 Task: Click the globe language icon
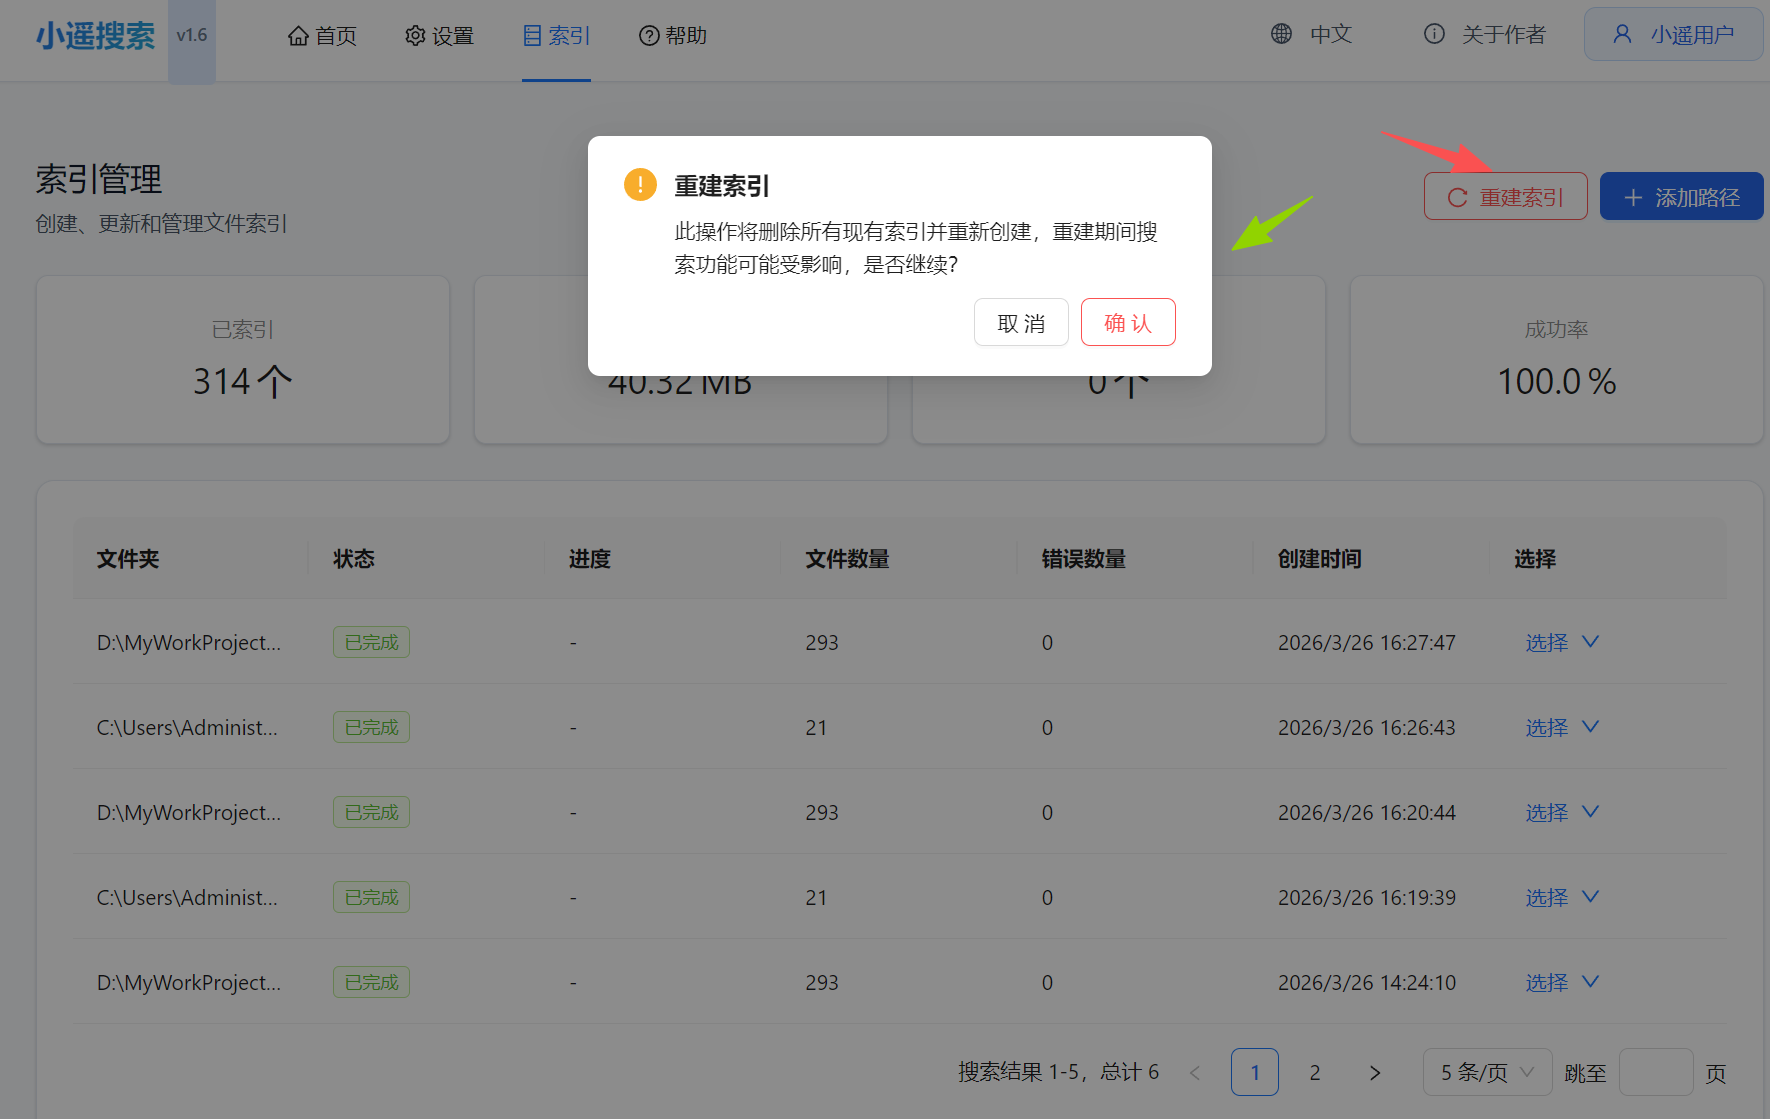[x=1281, y=34]
